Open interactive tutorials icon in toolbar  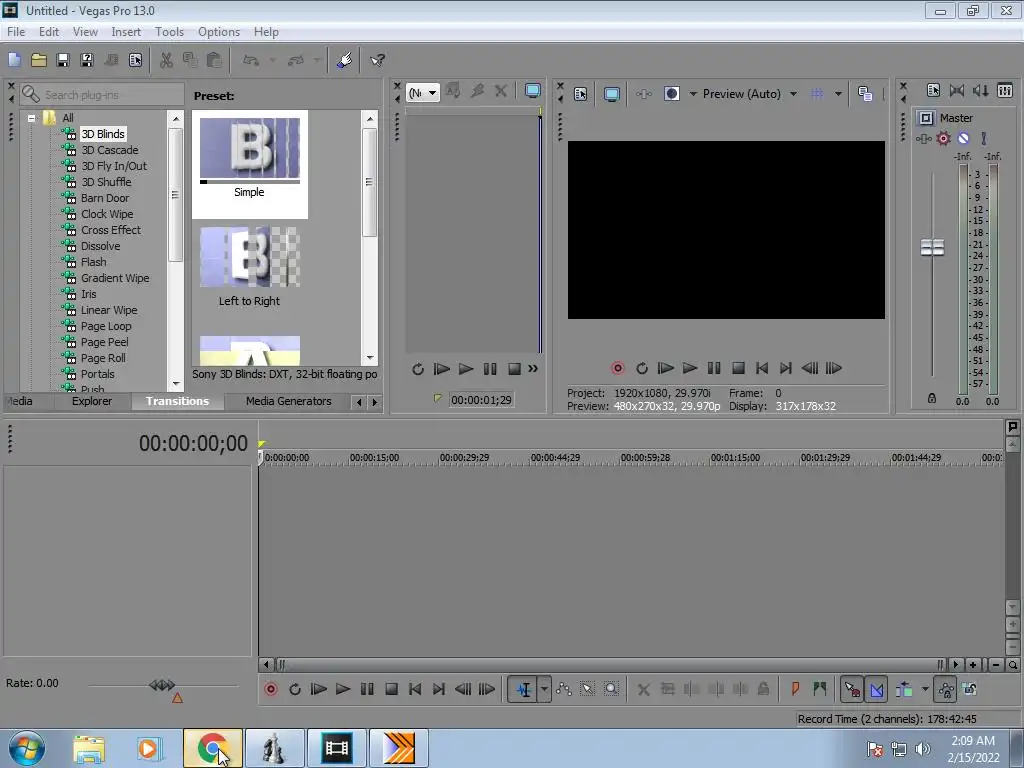[x=345, y=60]
